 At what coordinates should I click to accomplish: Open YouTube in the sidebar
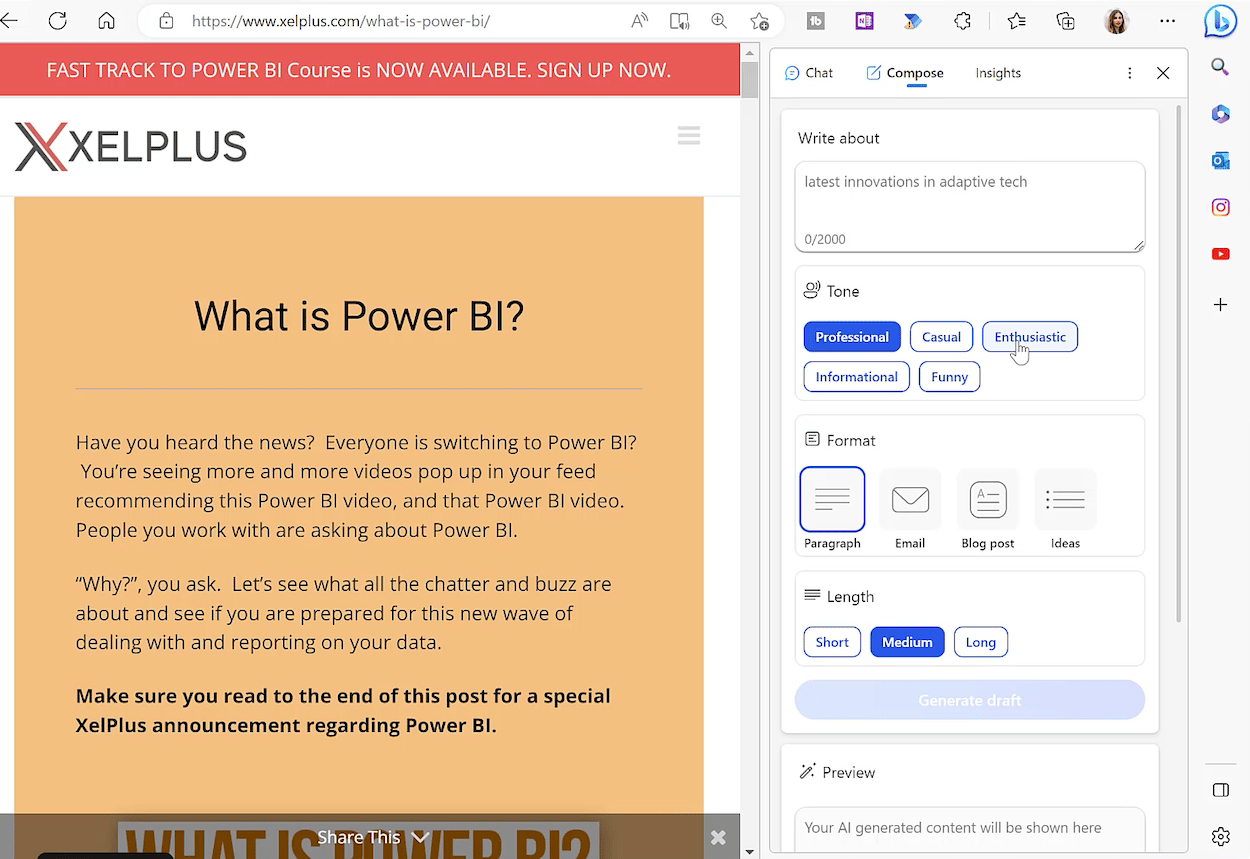pos(1220,254)
